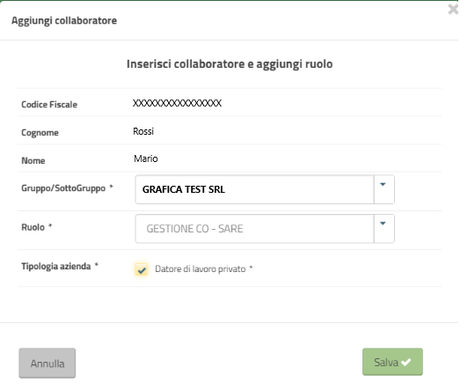Click the Aggiungi collaboratore title
468x390 pixels.
pyautogui.click(x=64, y=20)
